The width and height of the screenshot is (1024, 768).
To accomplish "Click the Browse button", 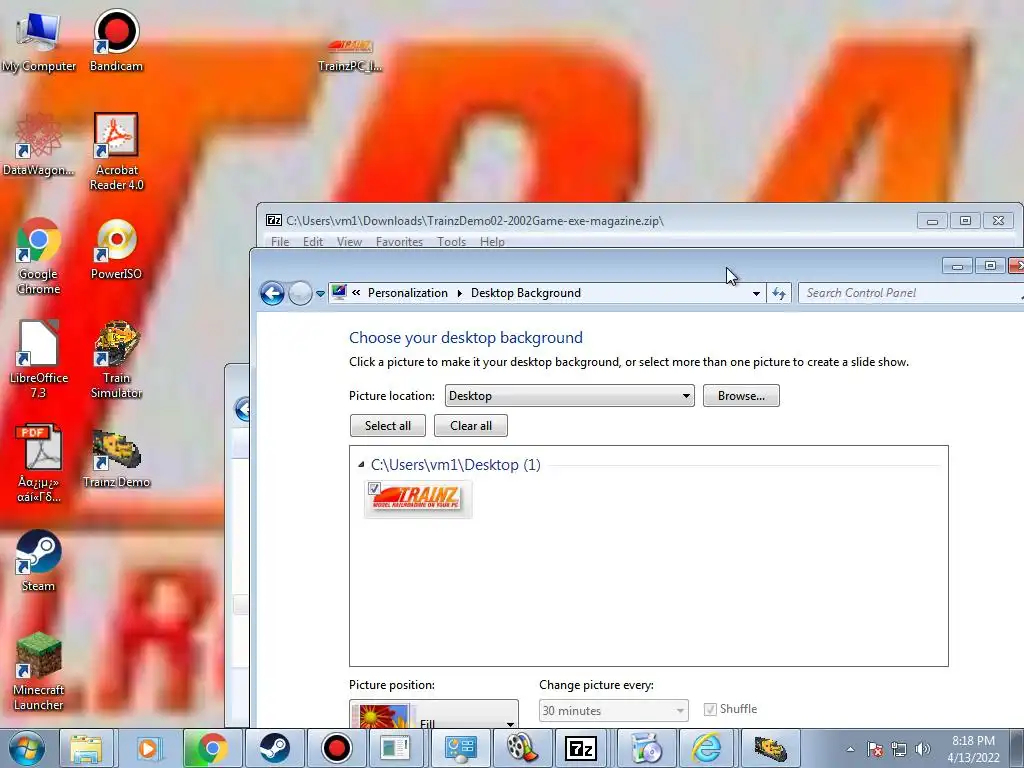I will pos(741,396).
